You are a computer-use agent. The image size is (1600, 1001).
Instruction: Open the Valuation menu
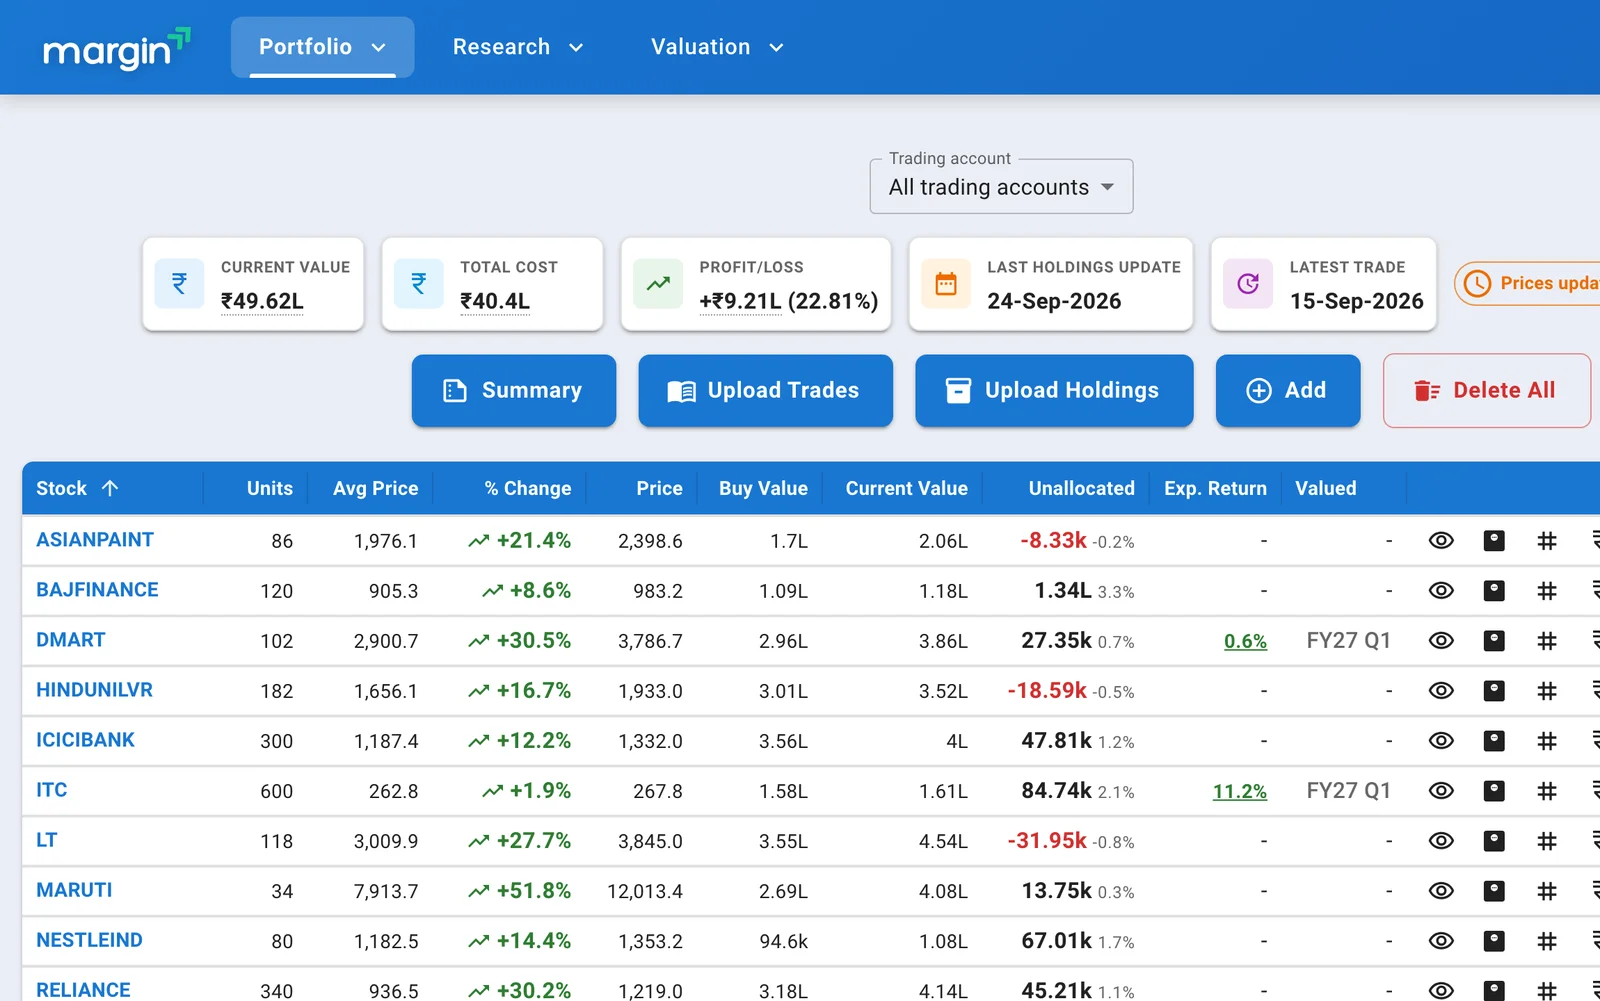point(717,47)
